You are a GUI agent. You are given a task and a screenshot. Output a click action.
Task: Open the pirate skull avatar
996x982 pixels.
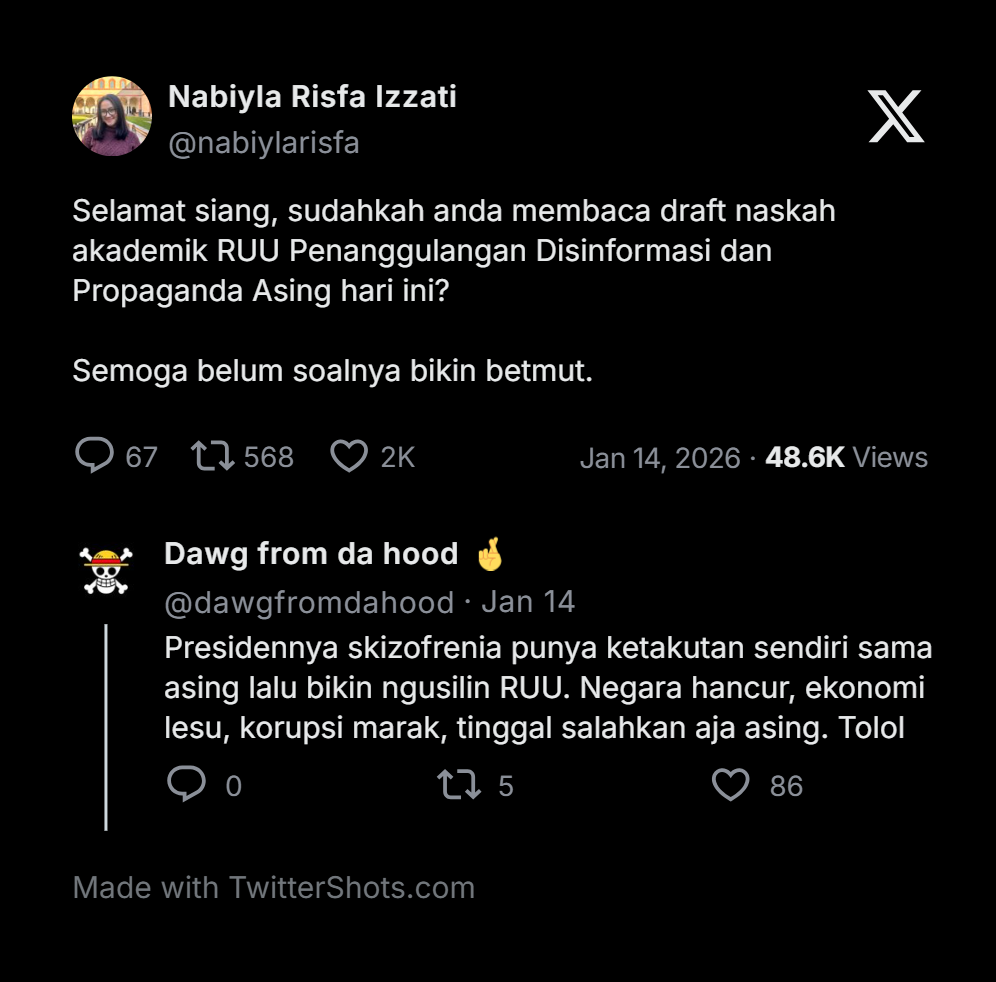click(107, 572)
